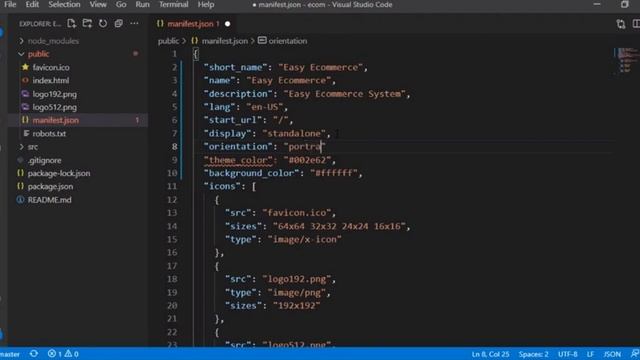Click the Open Changes compare icon
Viewport: 640px width, 360px height.
coord(621,24)
